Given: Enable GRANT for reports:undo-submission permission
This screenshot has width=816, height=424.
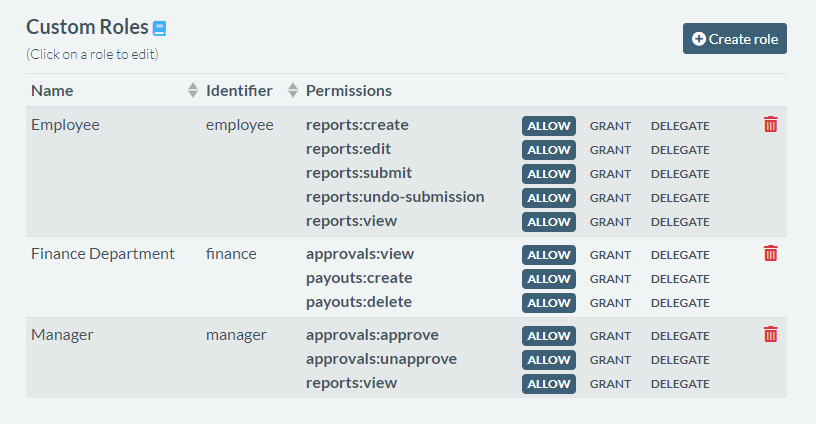Looking at the screenshot, I should [x=610, y=198].
